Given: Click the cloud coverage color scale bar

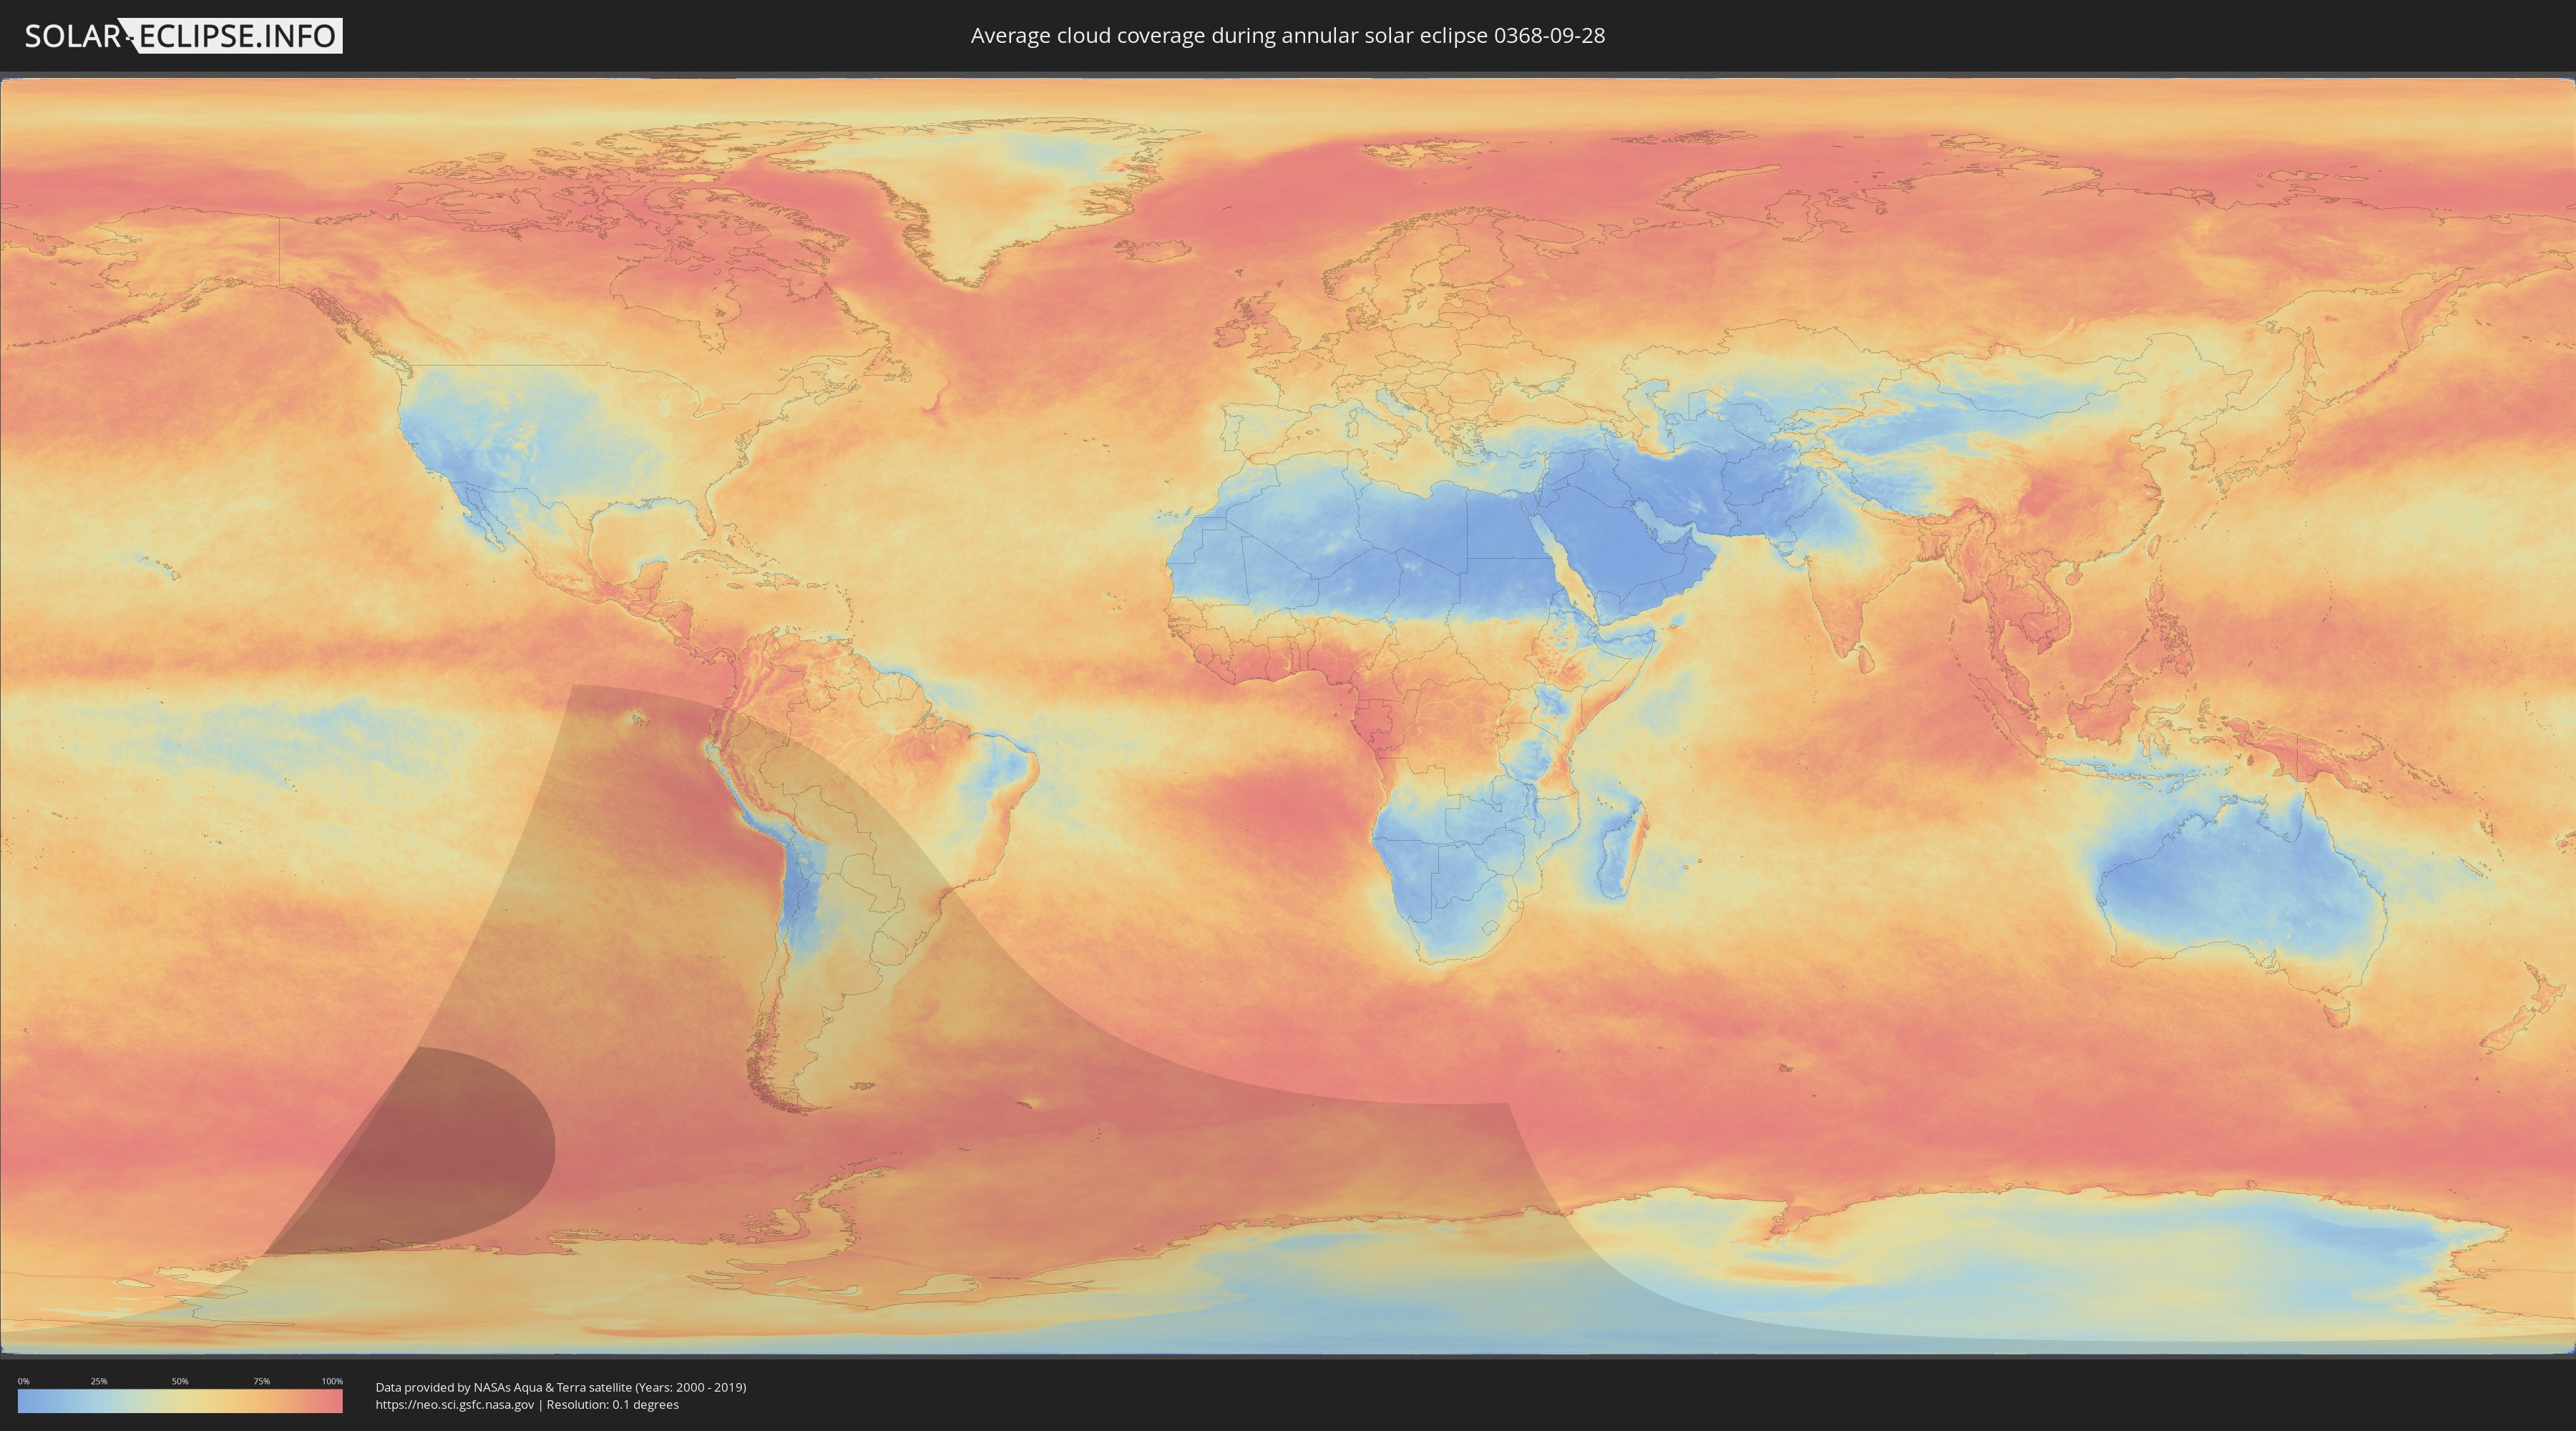Looking at the screenshot, I should [180, 1400].
